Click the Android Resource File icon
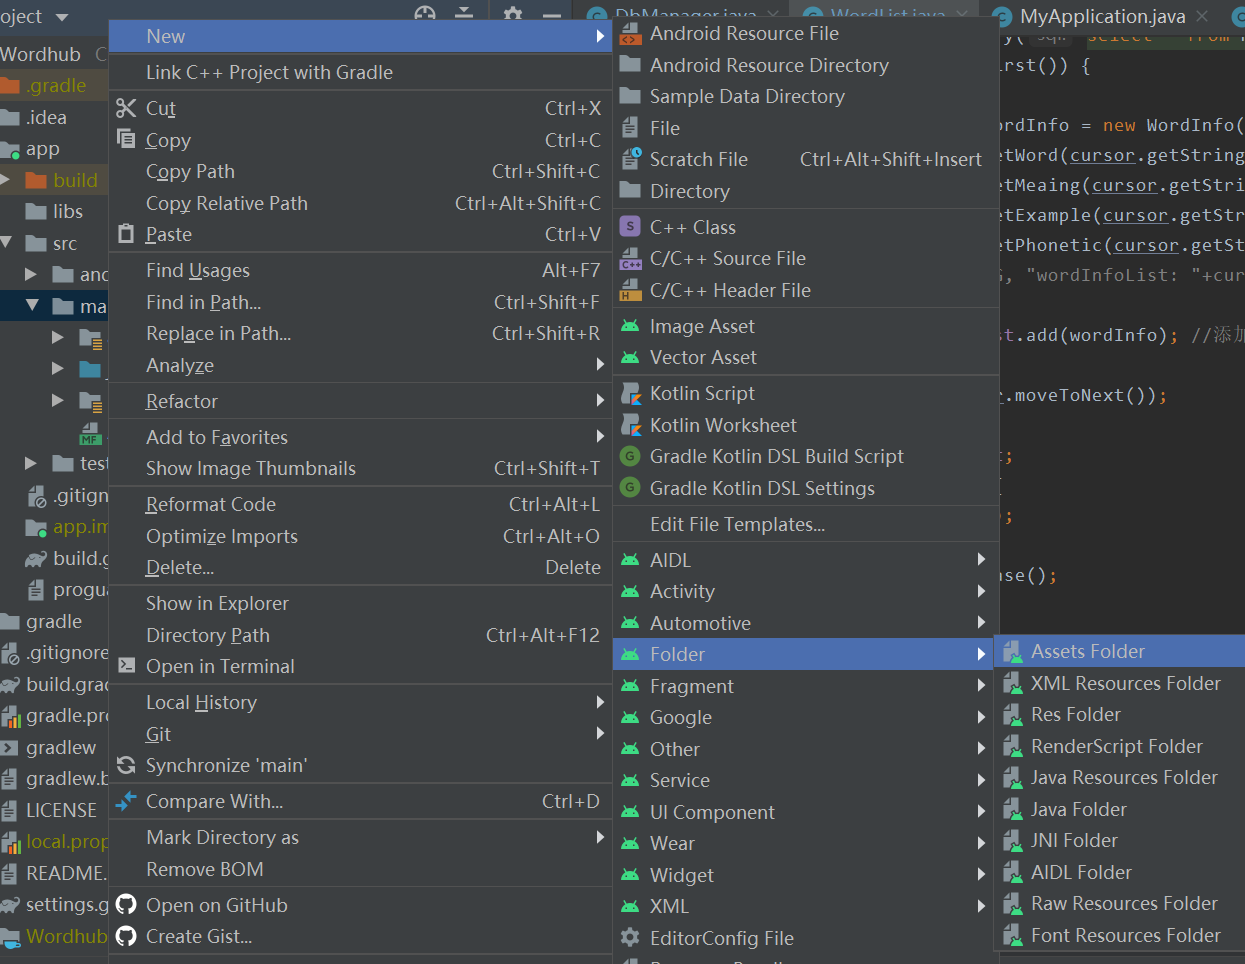This screenshot has width=1245, height=964. [630, 34]
